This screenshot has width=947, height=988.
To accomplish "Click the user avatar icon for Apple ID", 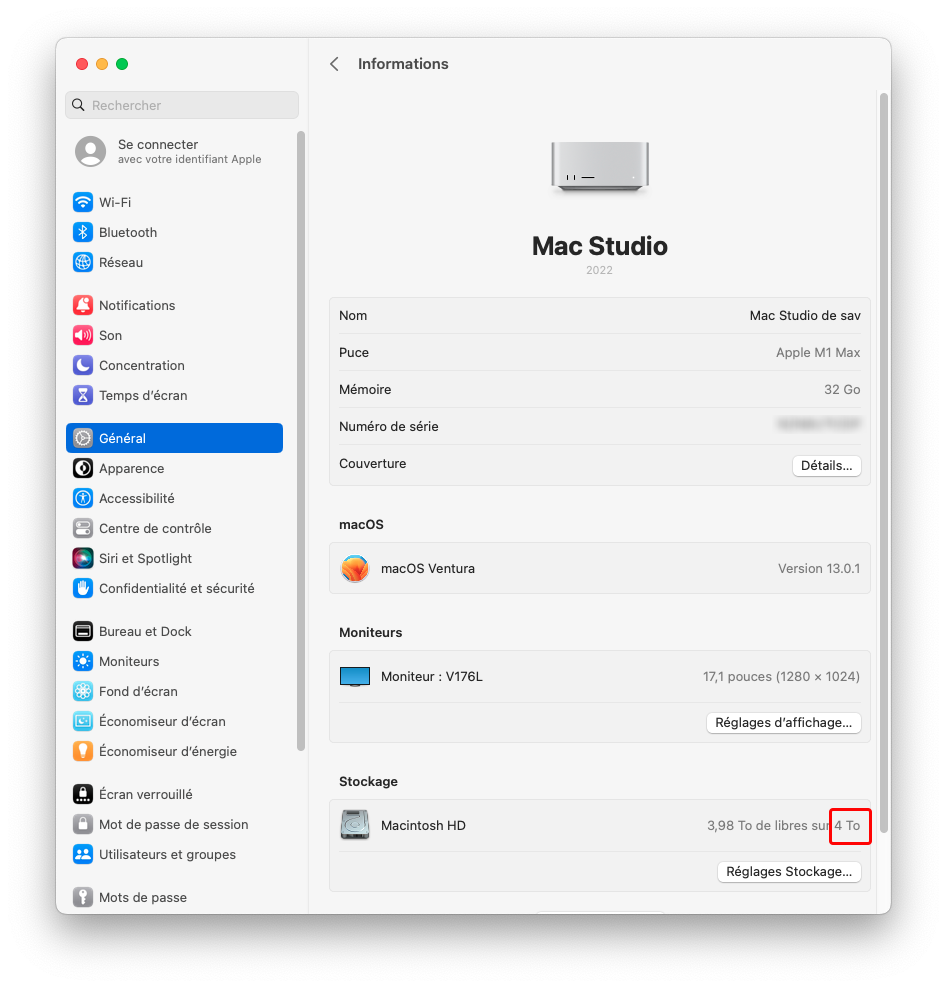I will click(90, 151).
